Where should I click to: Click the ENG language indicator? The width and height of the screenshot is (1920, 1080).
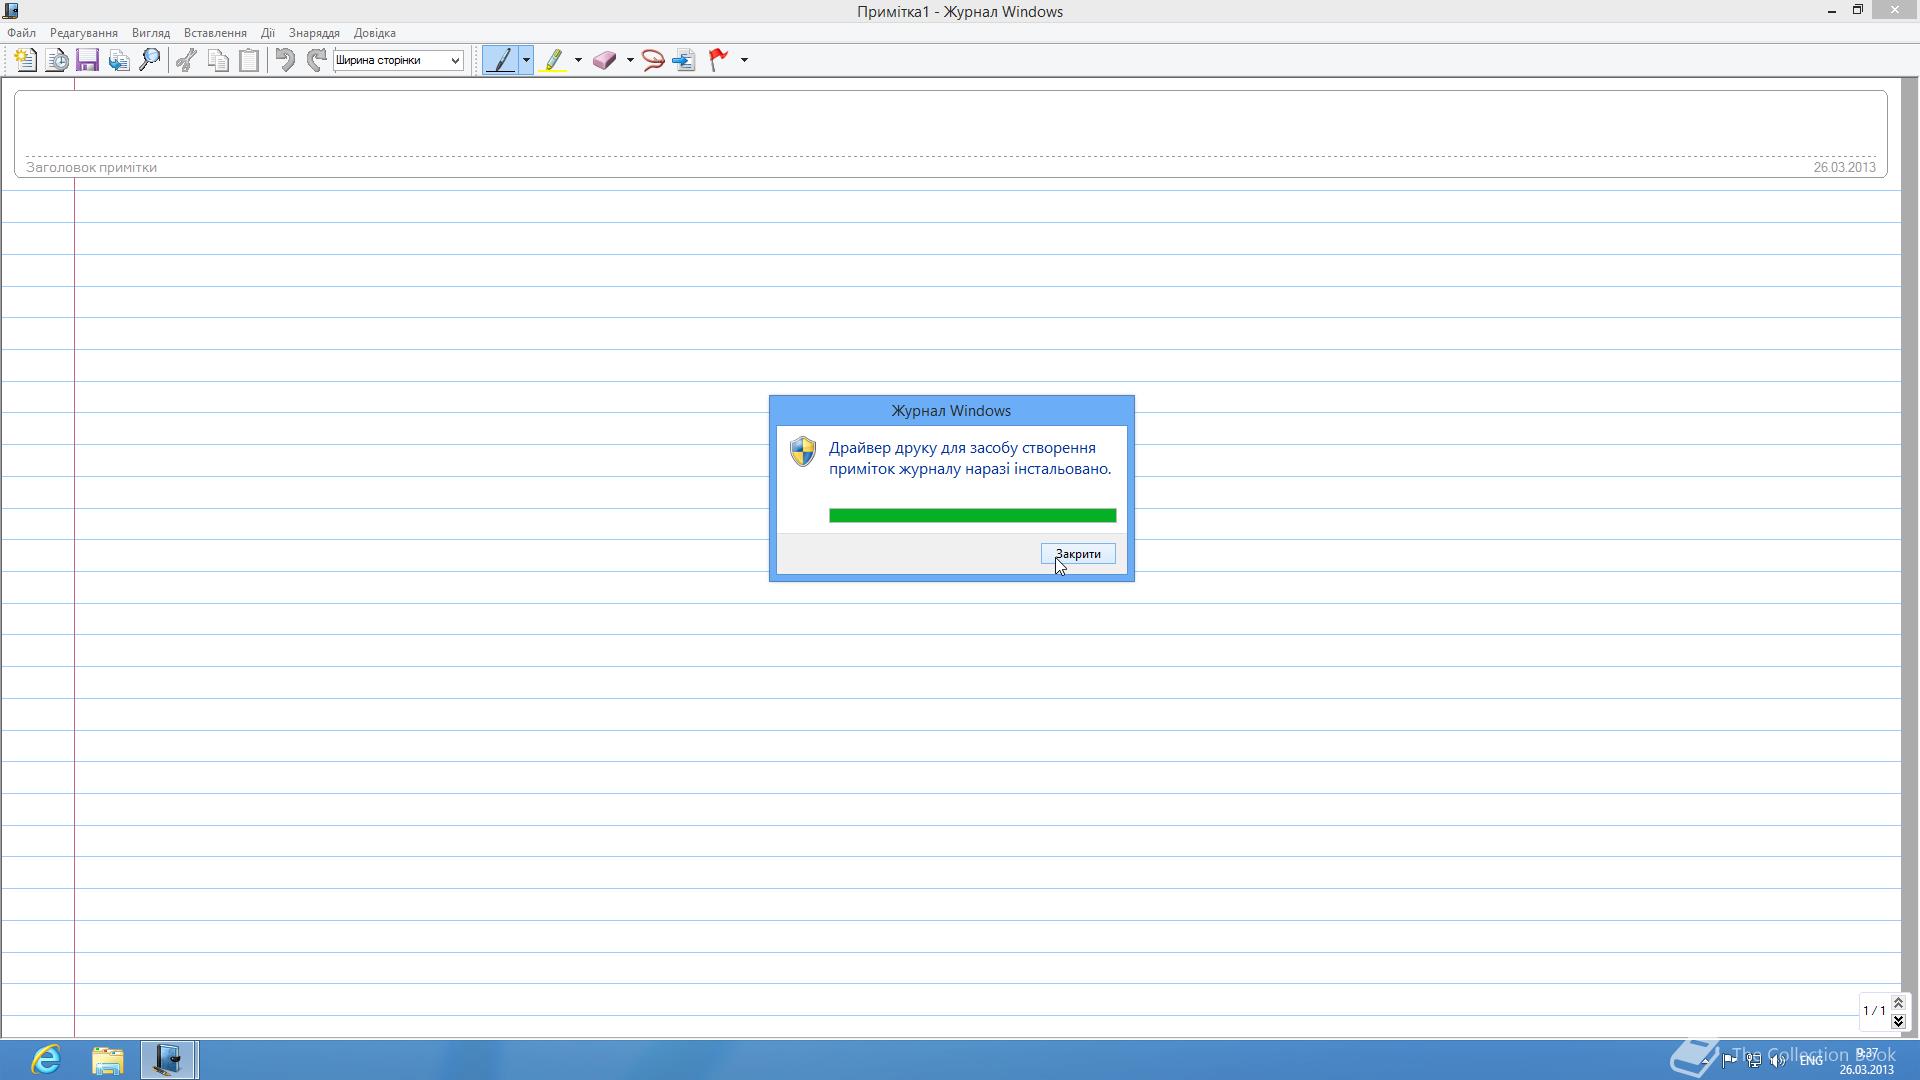[1811, 1060]
